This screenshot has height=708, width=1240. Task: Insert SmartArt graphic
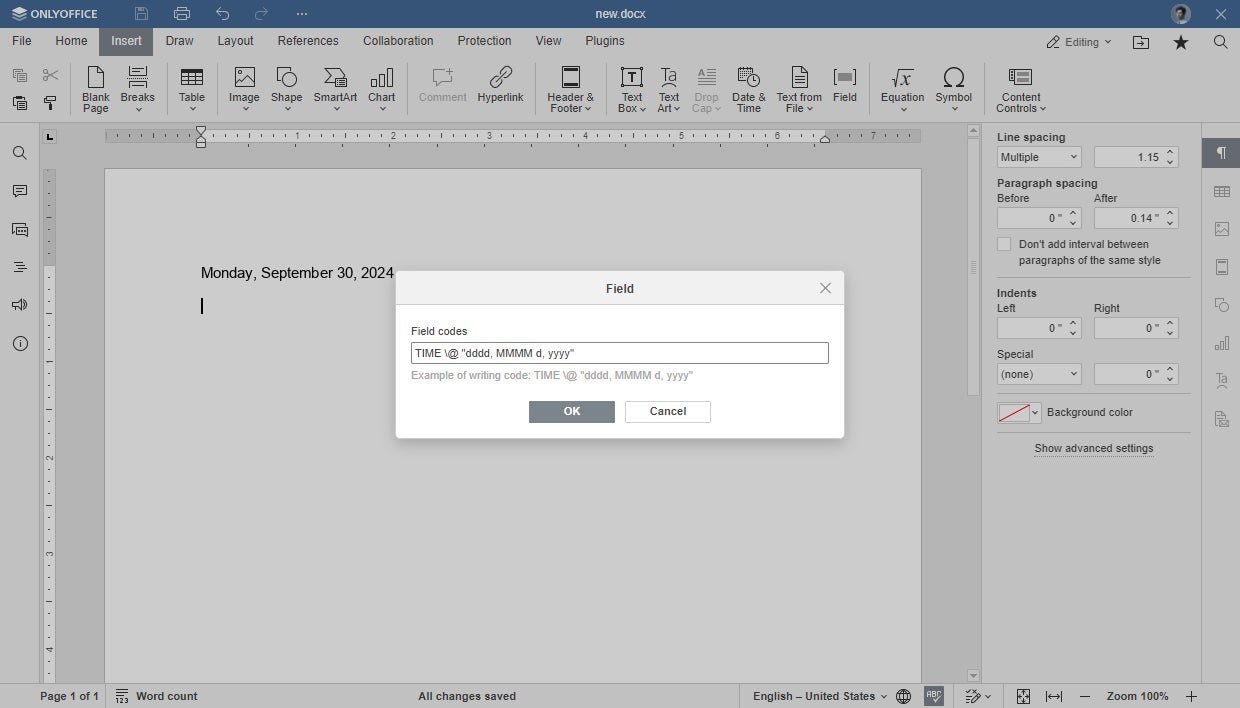pyautogui.click(x=335, y=90)
